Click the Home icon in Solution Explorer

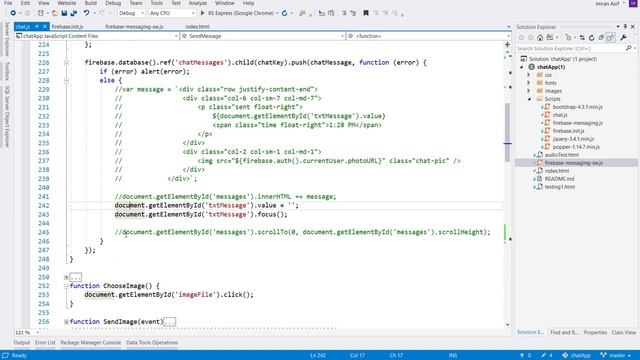coord(540,38)
